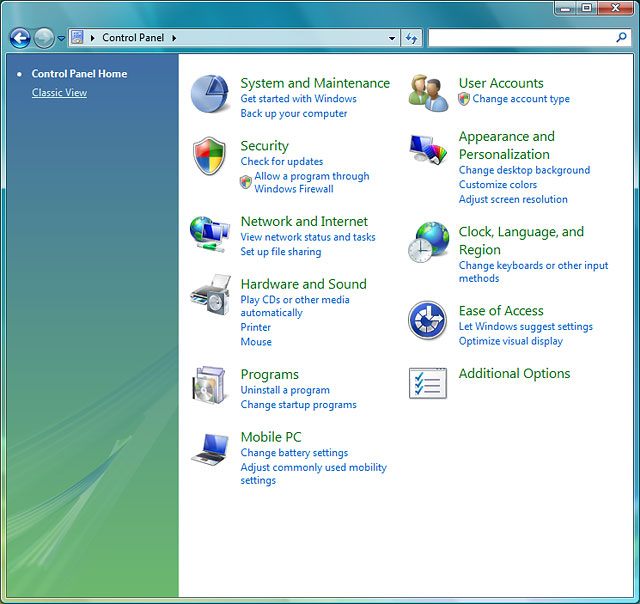640x604 pixels.
Task: Click the Appearance and Personalization monitor icon
Action: tap(428, 150)
